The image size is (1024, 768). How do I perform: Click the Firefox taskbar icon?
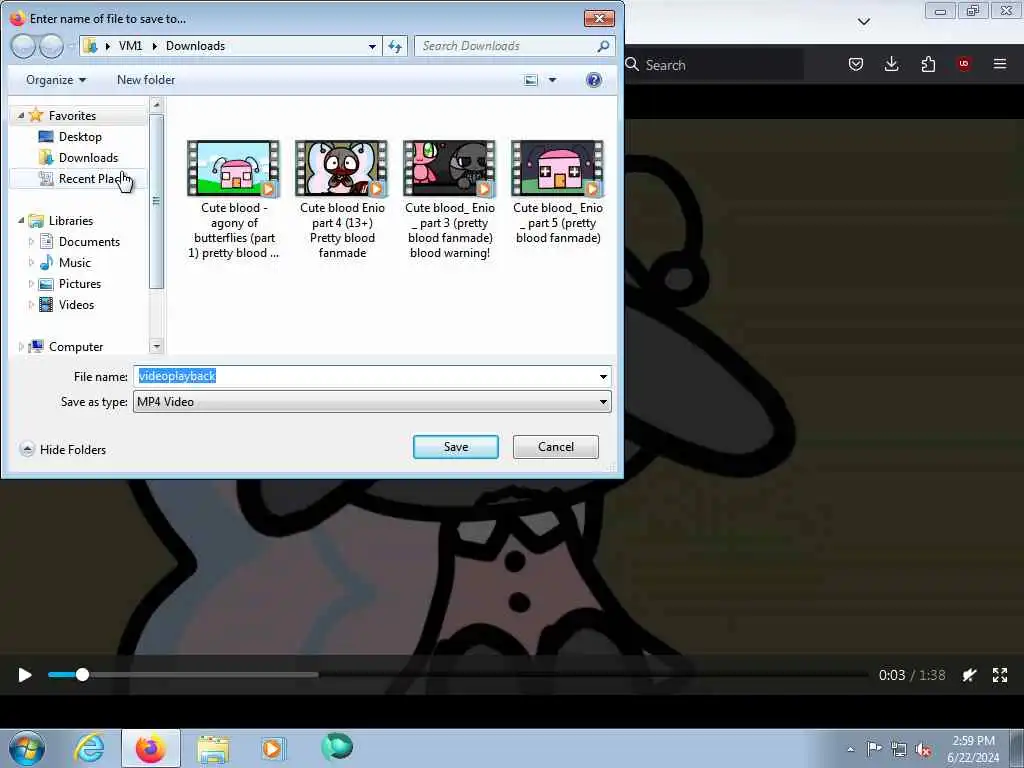tap(151, 748)
